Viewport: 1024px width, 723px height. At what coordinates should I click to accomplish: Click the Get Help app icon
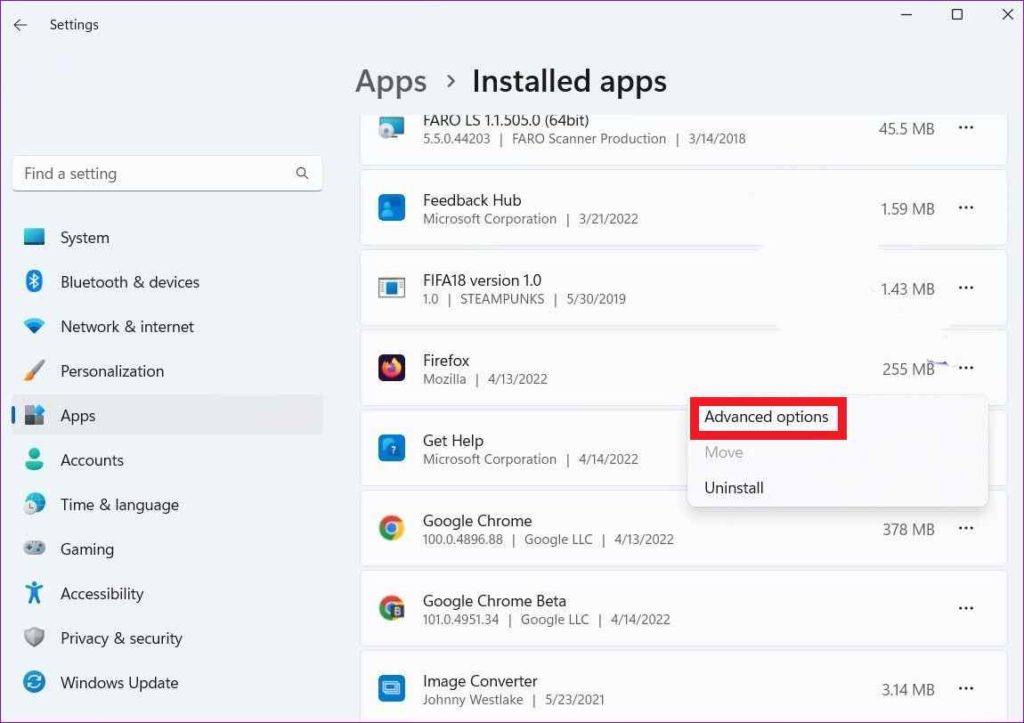391,448
